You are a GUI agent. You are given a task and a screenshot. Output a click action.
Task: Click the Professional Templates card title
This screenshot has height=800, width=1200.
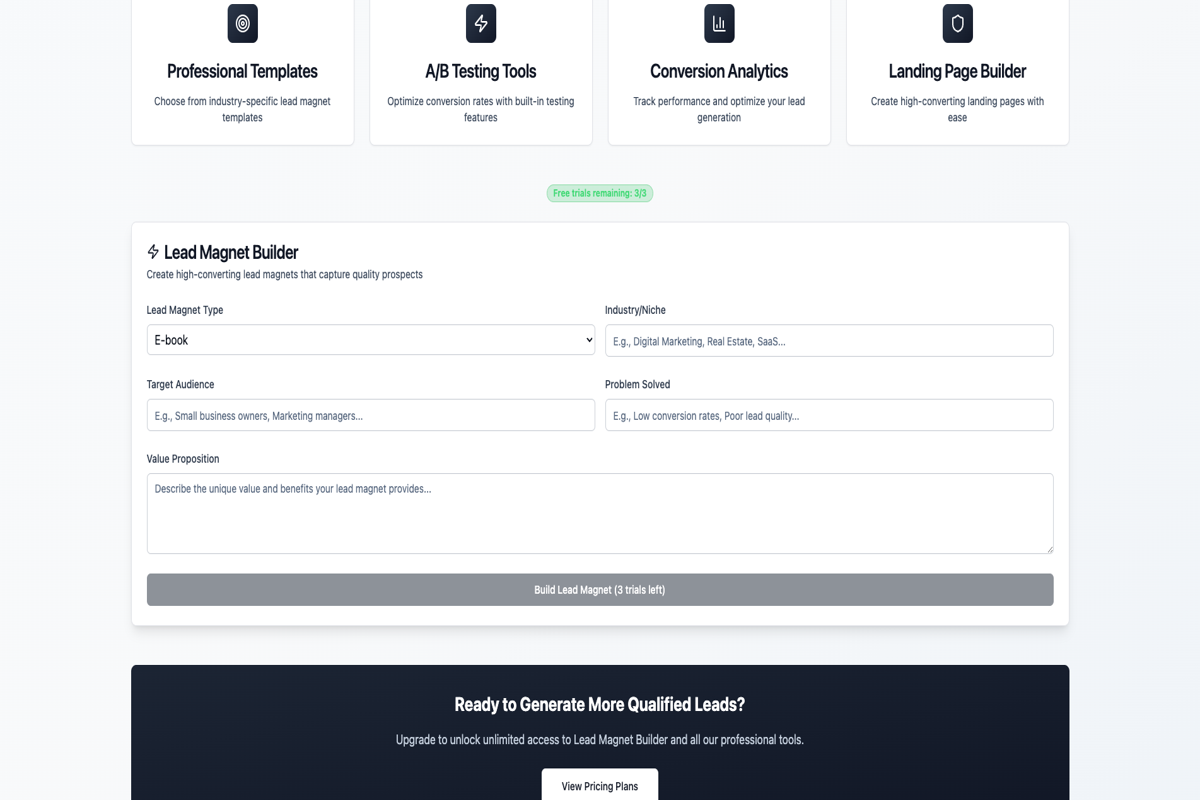243,71
